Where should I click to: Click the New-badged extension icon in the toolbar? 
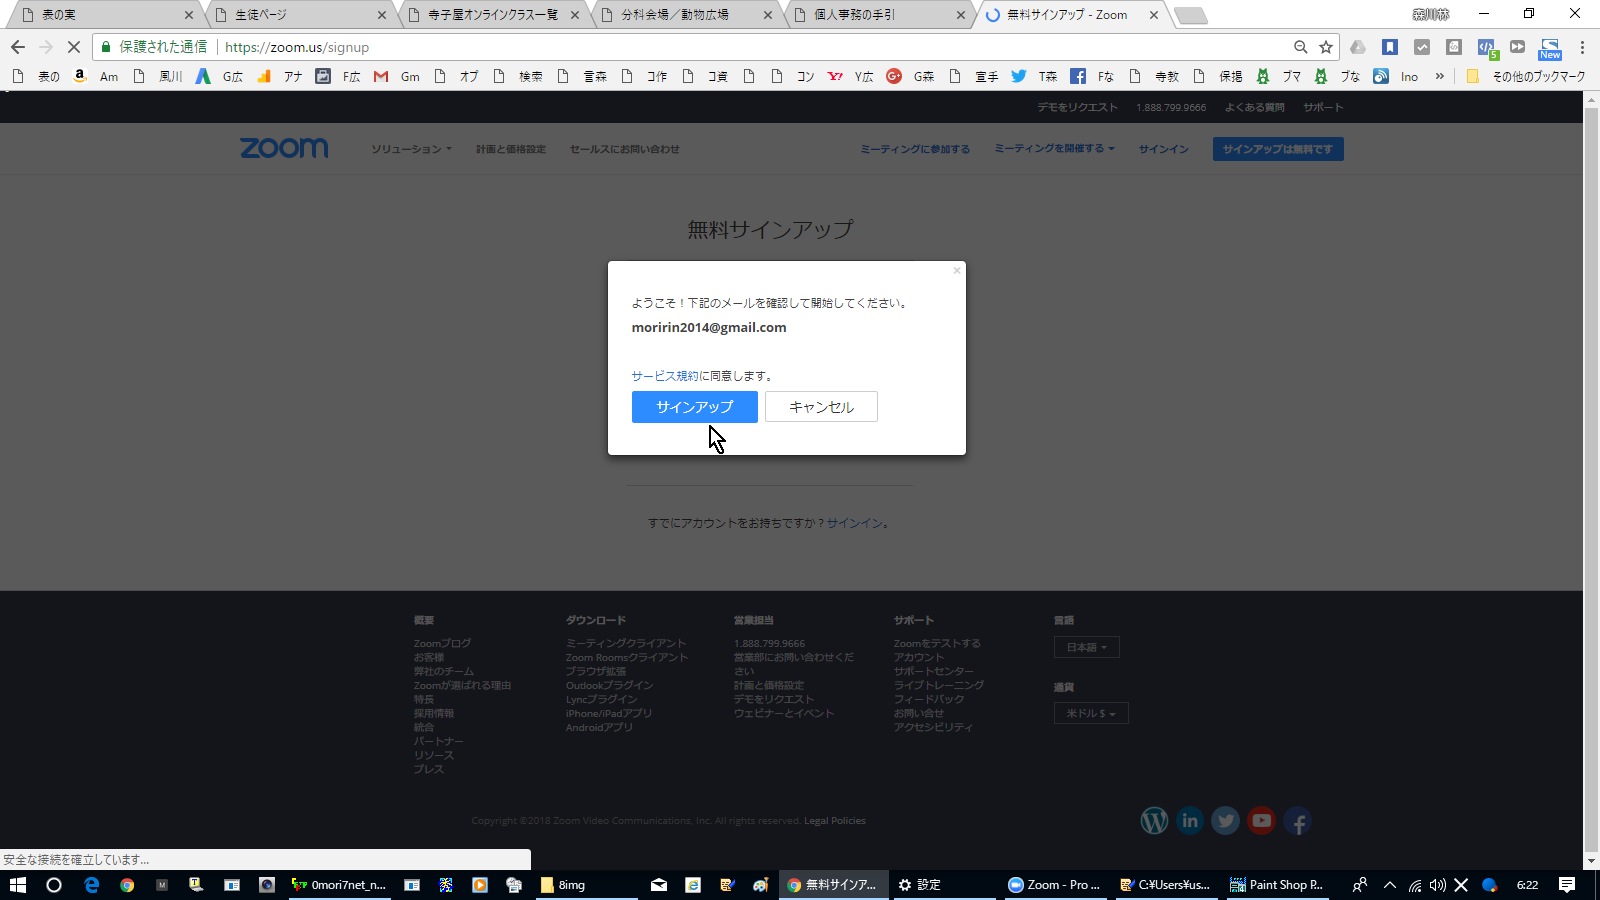tap(1550, 47)
